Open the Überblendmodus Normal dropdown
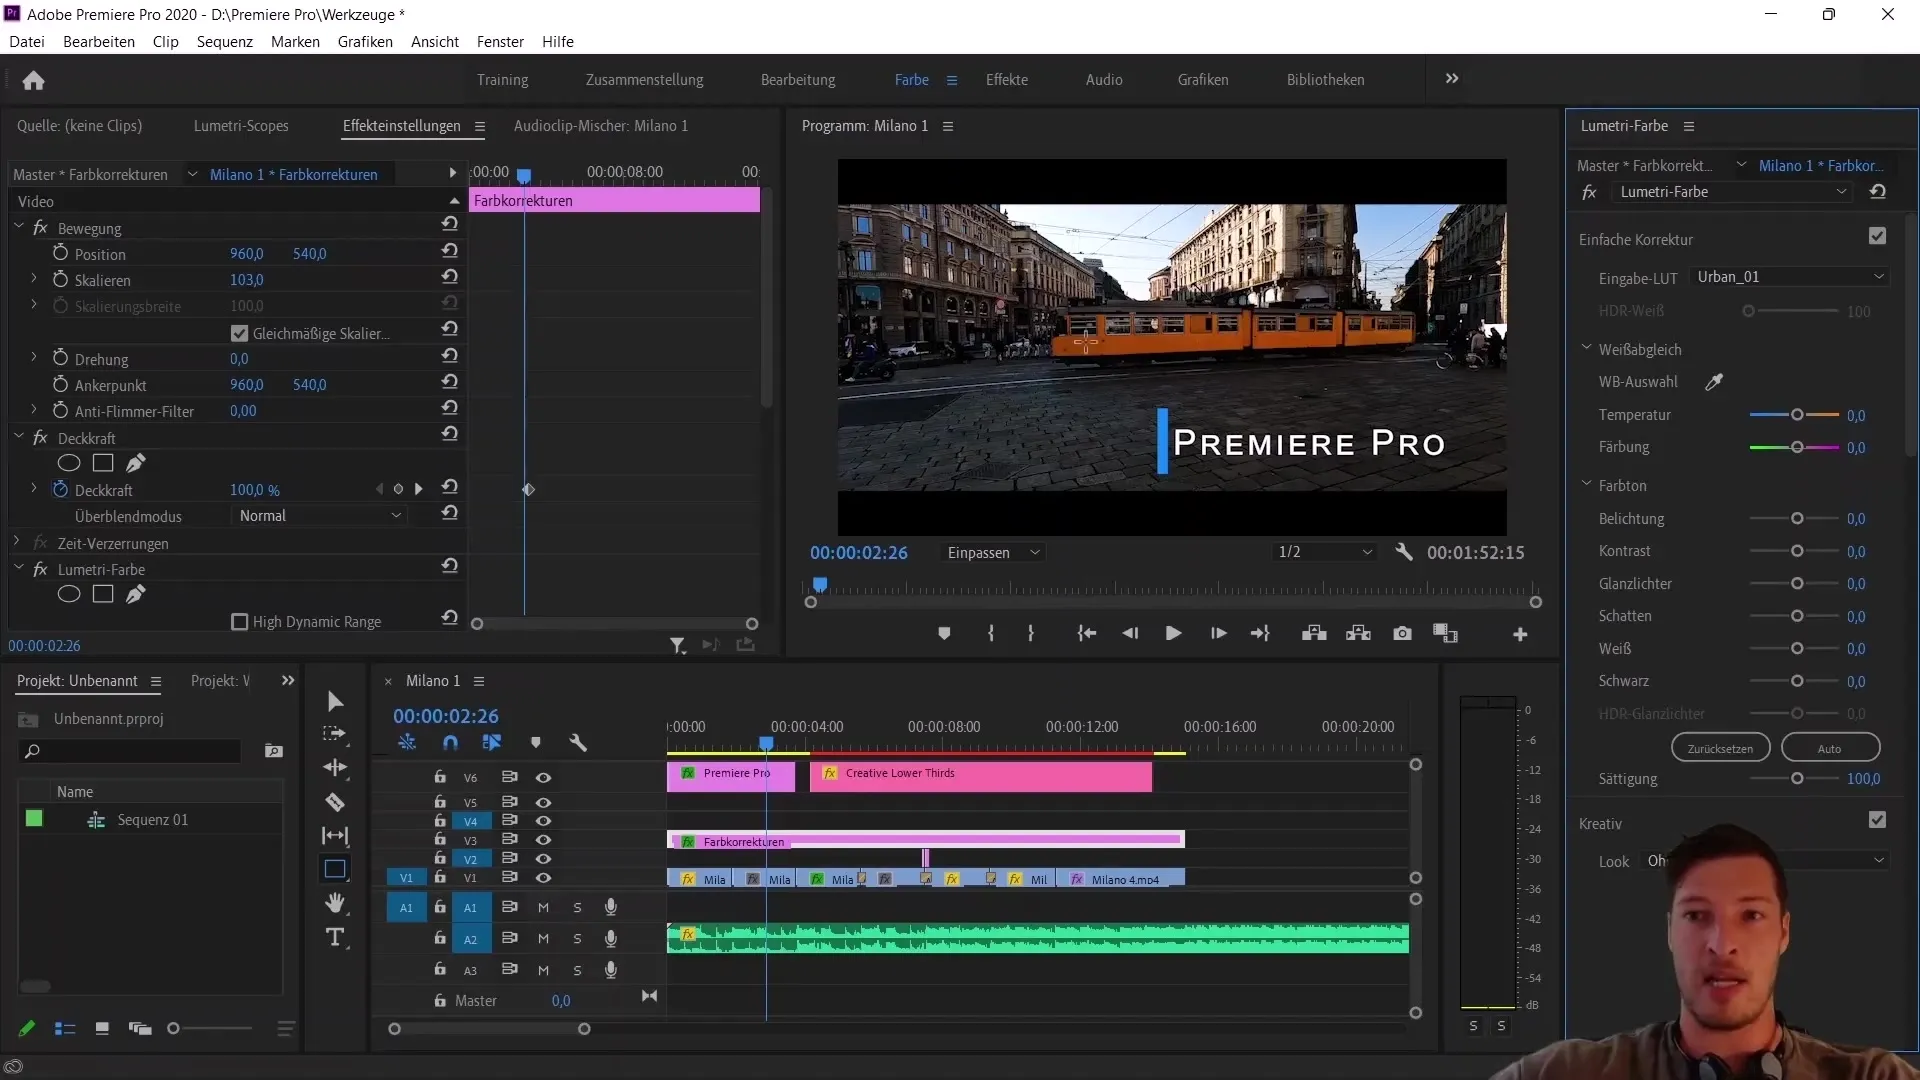1920x1080 pixels. click(320, 516)
